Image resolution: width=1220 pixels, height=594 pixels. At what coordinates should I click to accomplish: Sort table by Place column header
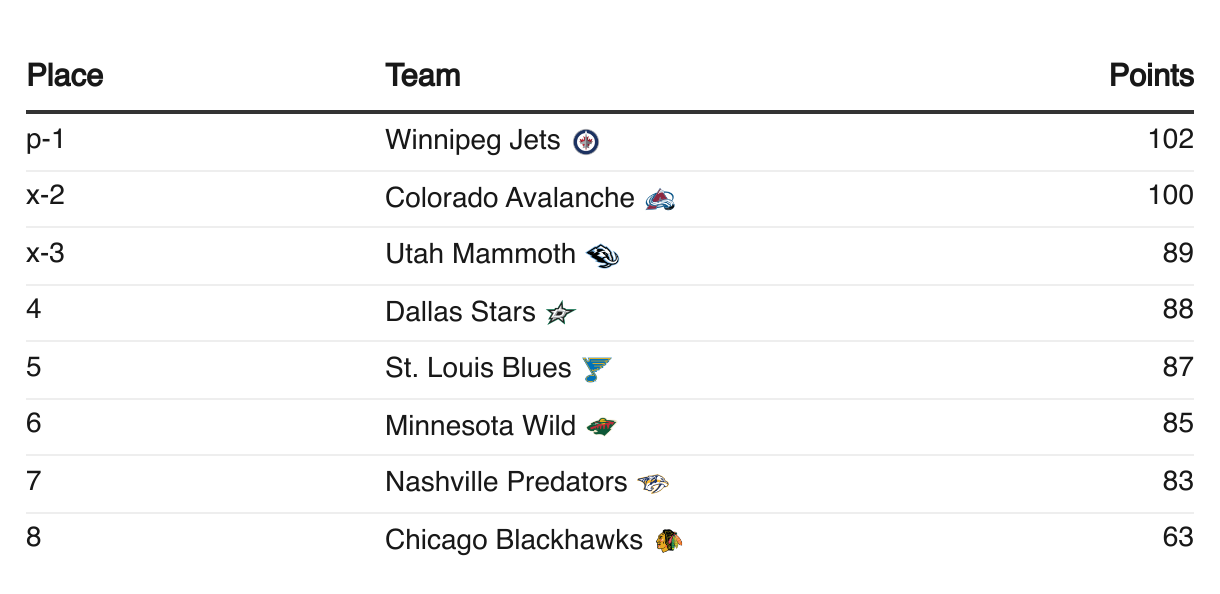tap(65, 76)
